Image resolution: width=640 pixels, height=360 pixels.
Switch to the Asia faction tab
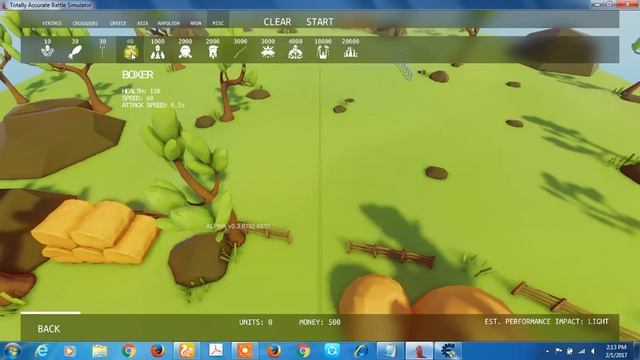point(142,23)
